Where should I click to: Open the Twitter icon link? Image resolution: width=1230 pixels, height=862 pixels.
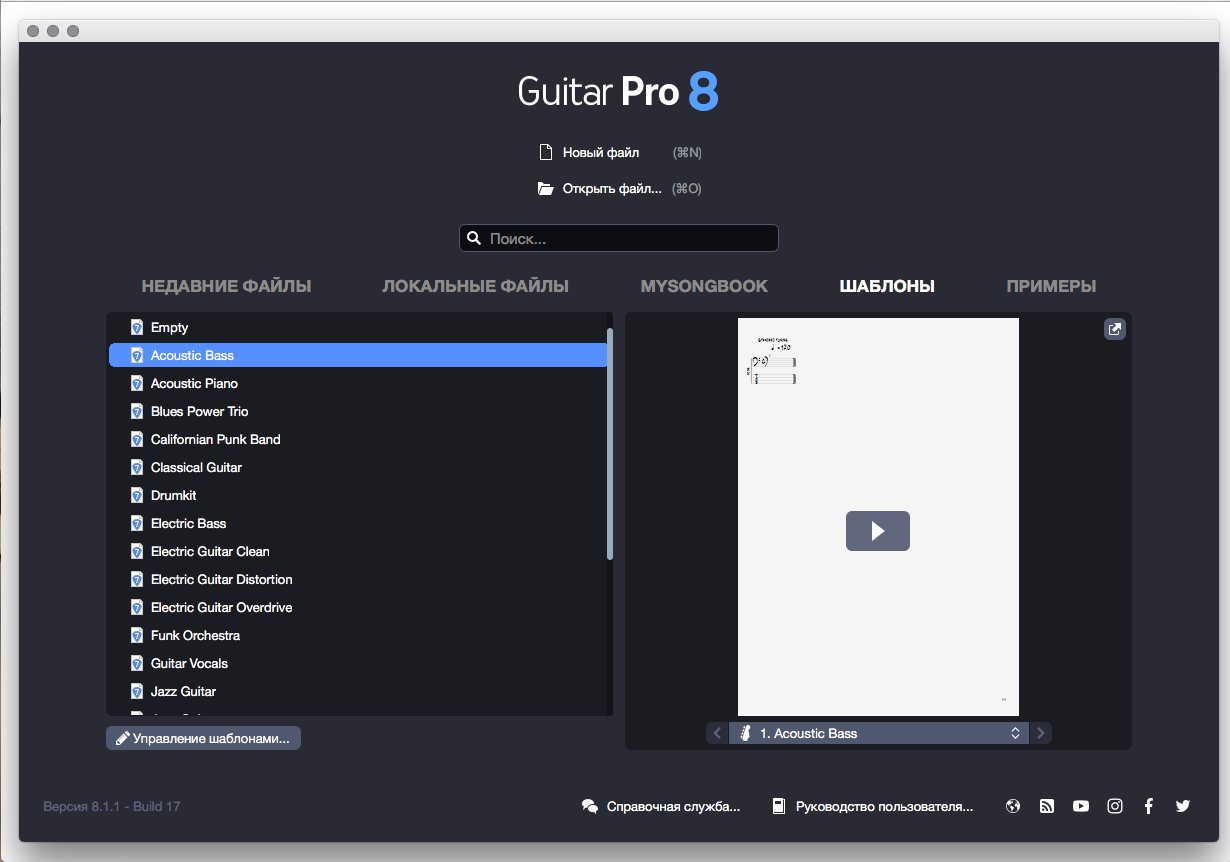[x=1183, y=806]
